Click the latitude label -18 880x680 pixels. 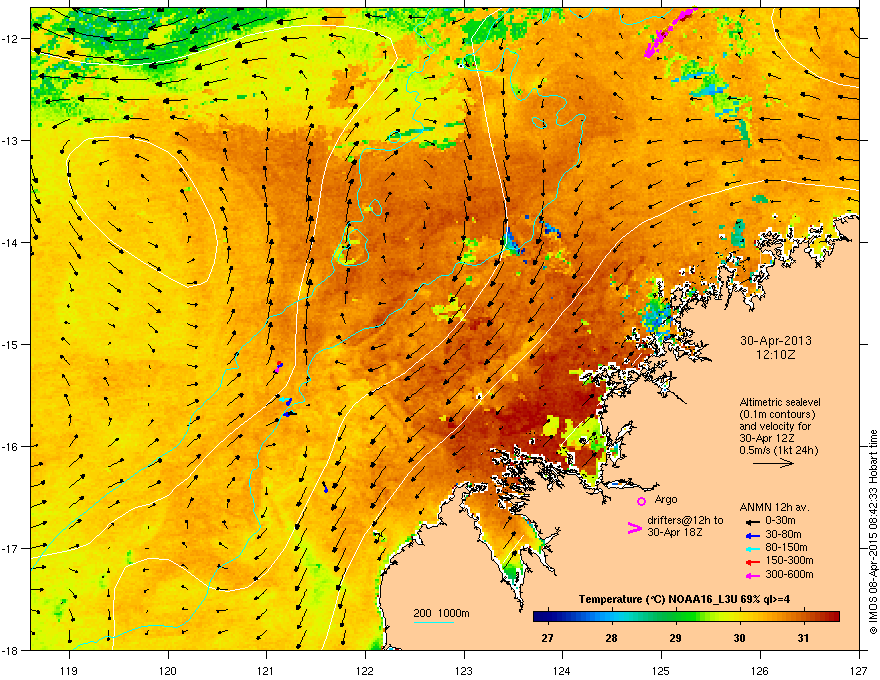click(10, 650)
